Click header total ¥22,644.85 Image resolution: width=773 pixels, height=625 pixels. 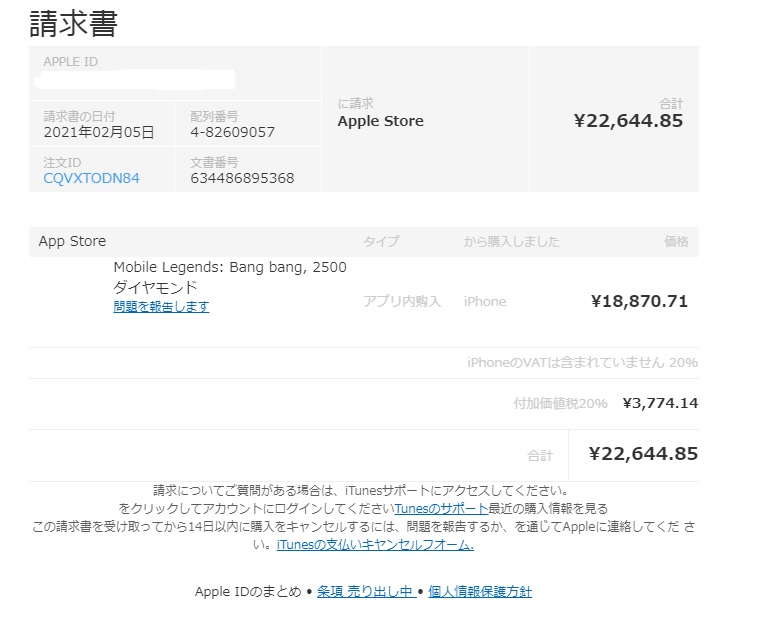(x=628, y=121)
